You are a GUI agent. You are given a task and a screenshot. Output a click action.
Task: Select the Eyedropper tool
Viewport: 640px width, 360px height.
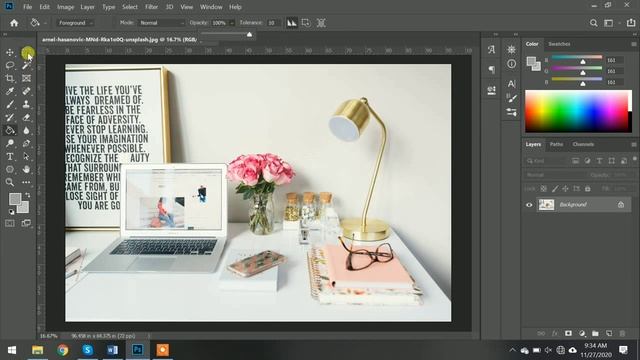[x=10, y=91]
